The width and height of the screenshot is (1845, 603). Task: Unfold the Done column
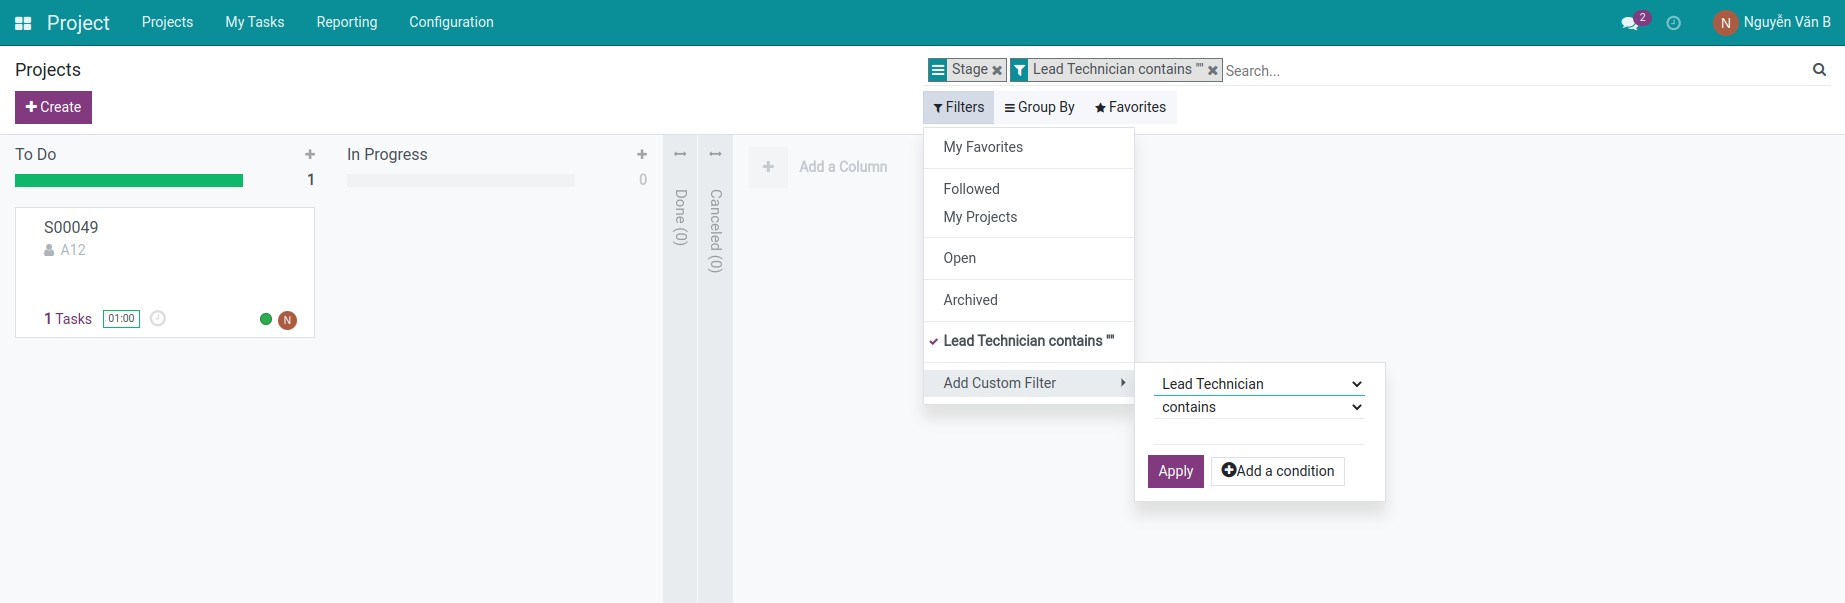680,154
